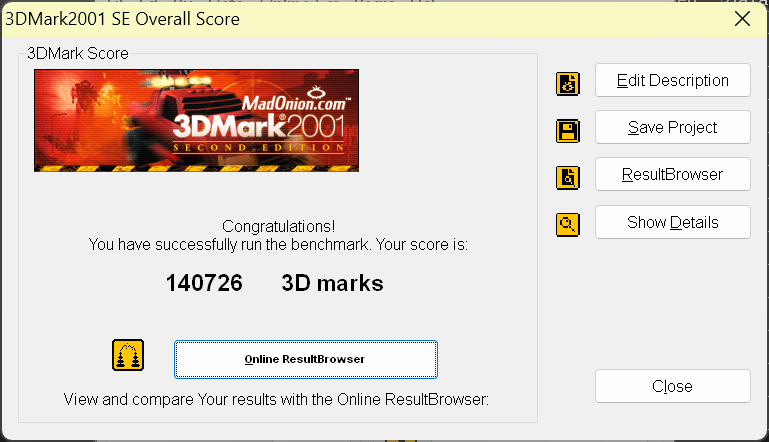
Task: Click the Edit Description document icon
Action: 568,83
